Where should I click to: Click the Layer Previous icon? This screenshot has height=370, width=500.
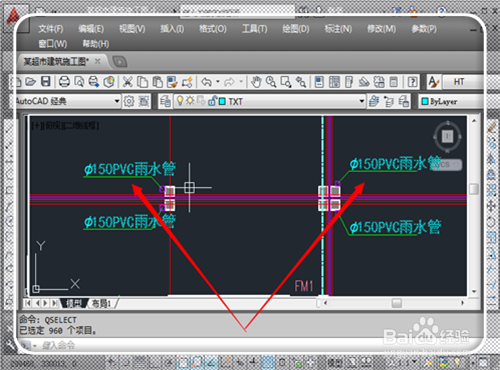coord(389,101)
